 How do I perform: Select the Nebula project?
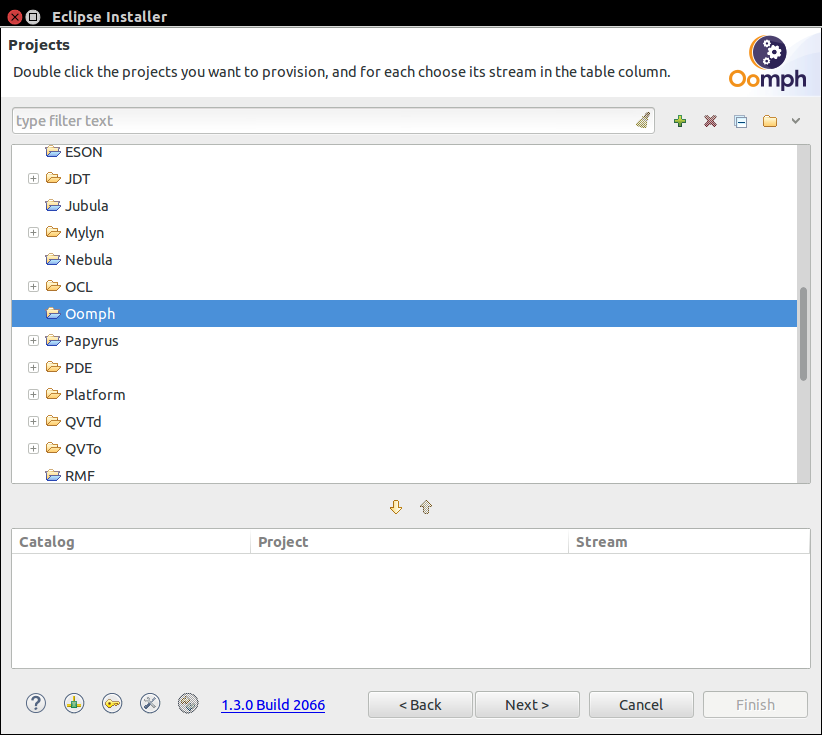click(89, 260)
